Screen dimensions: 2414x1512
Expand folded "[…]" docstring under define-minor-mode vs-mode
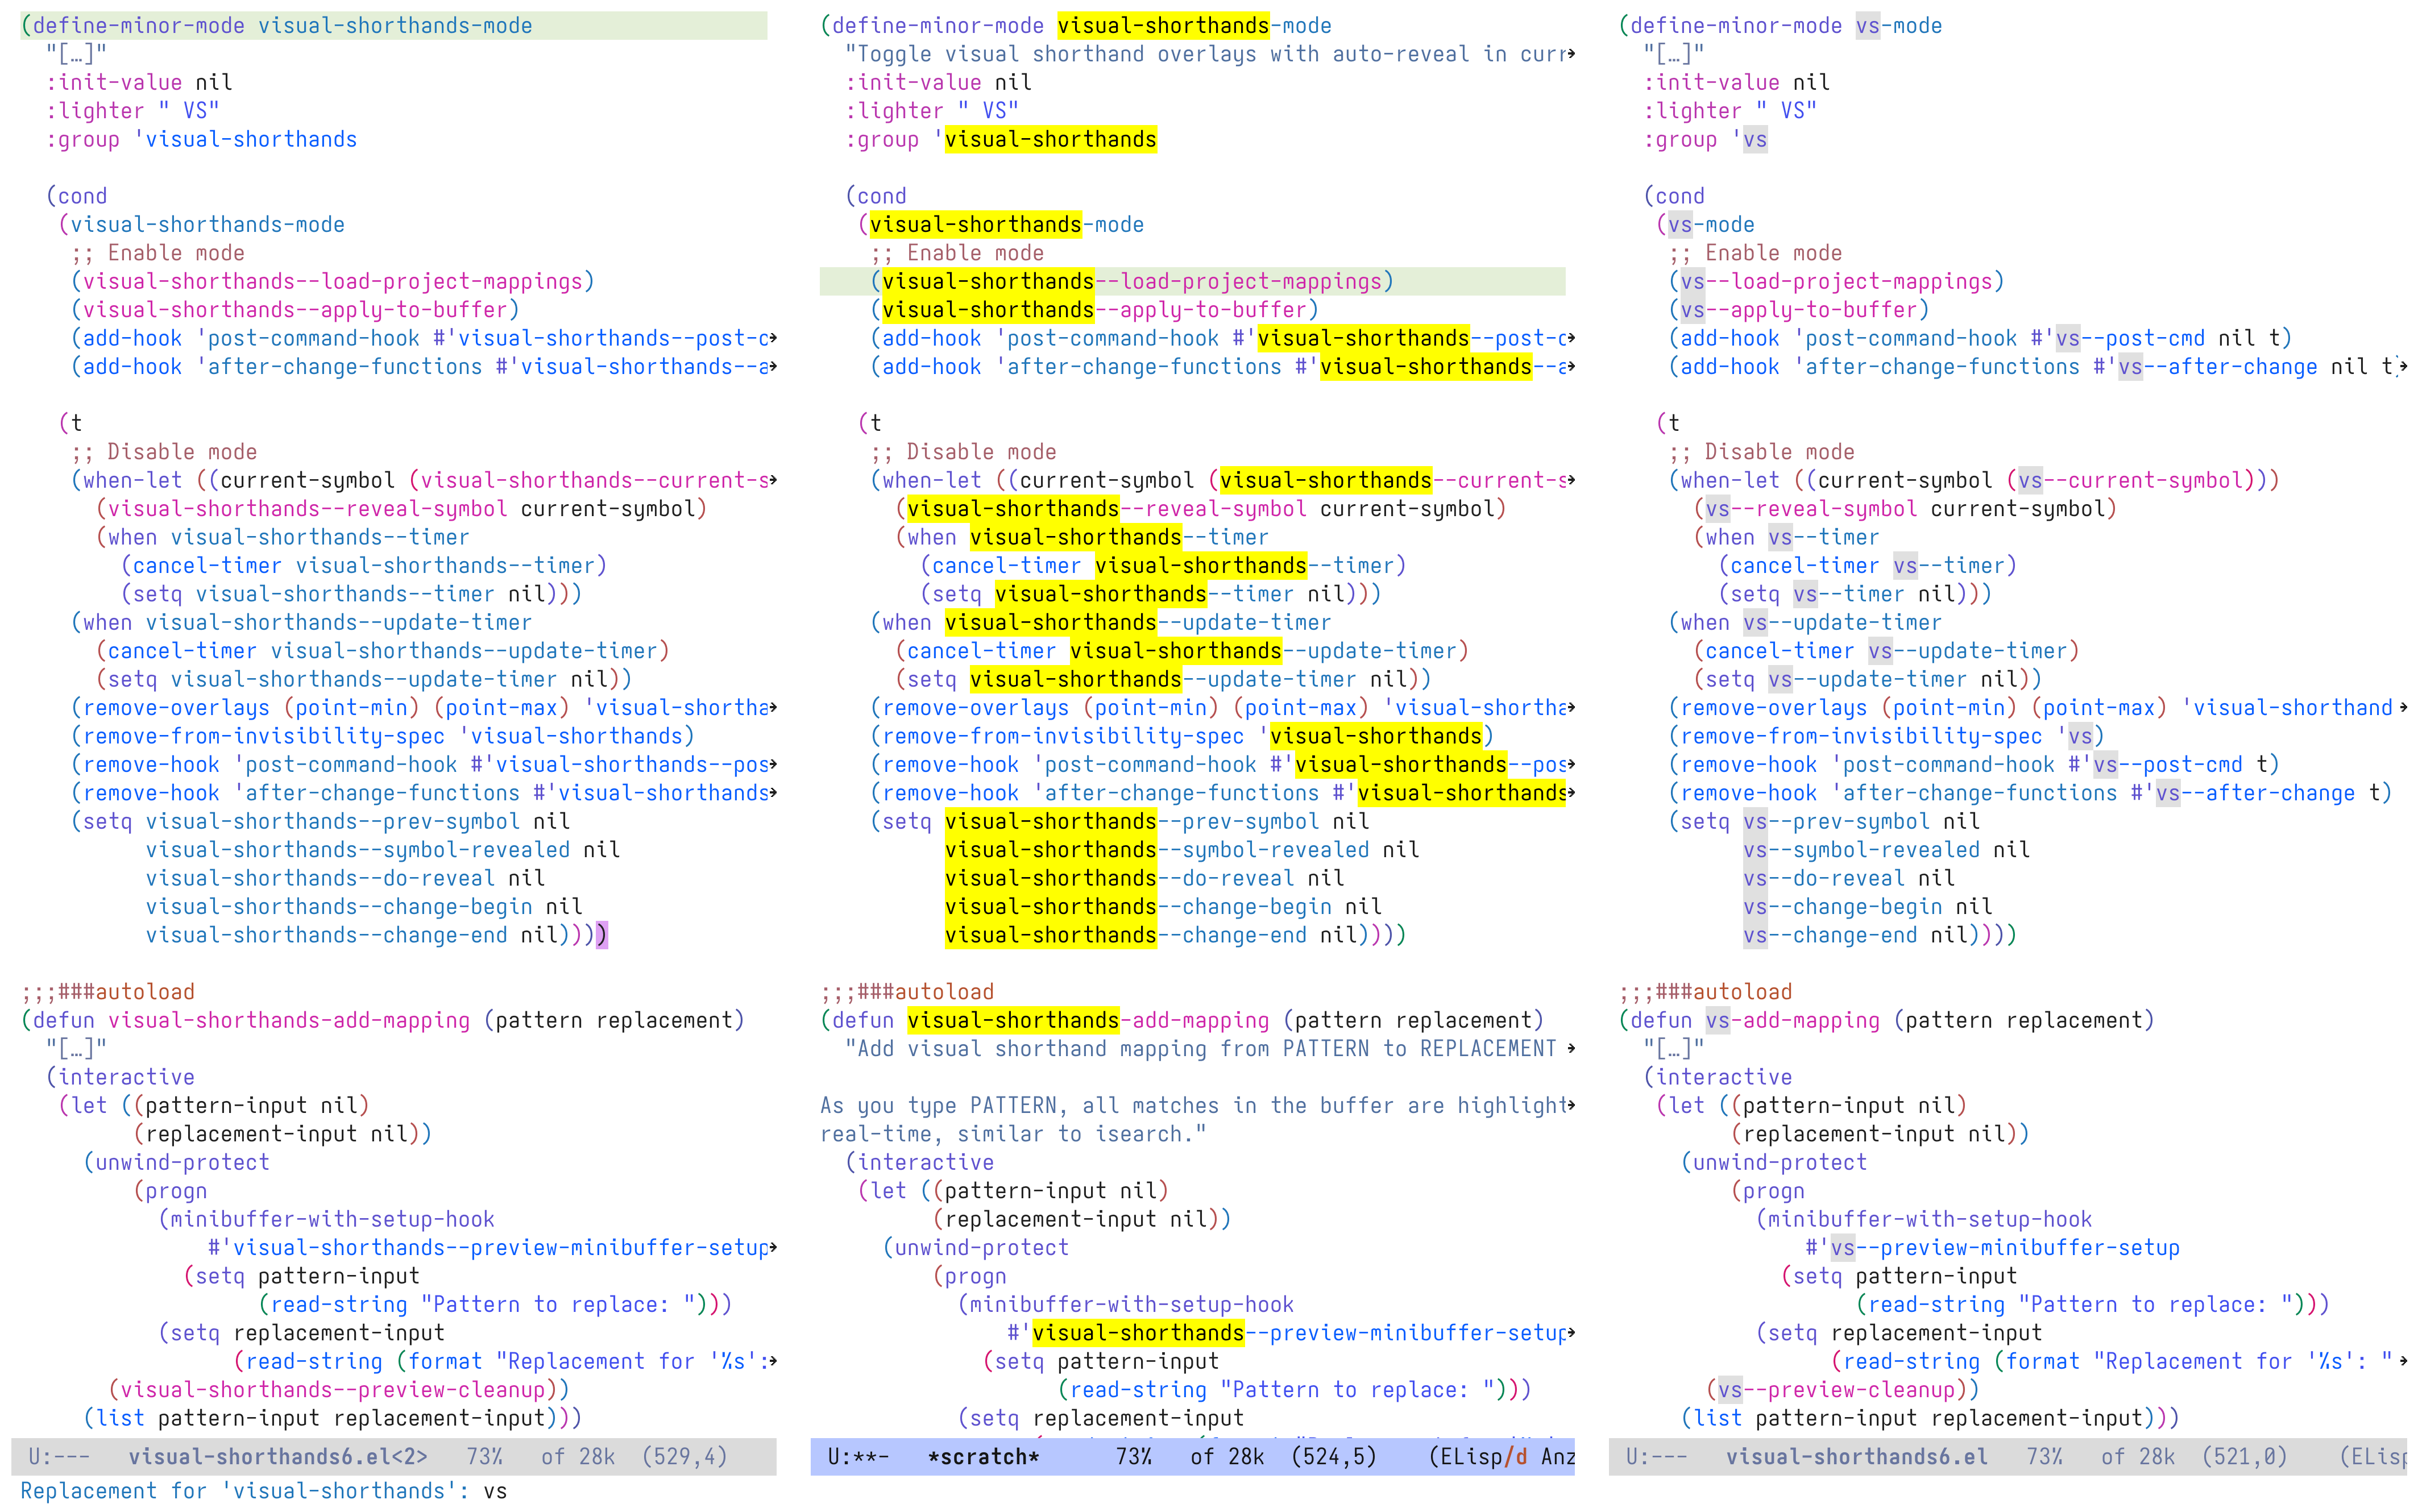click(1674, 54)
